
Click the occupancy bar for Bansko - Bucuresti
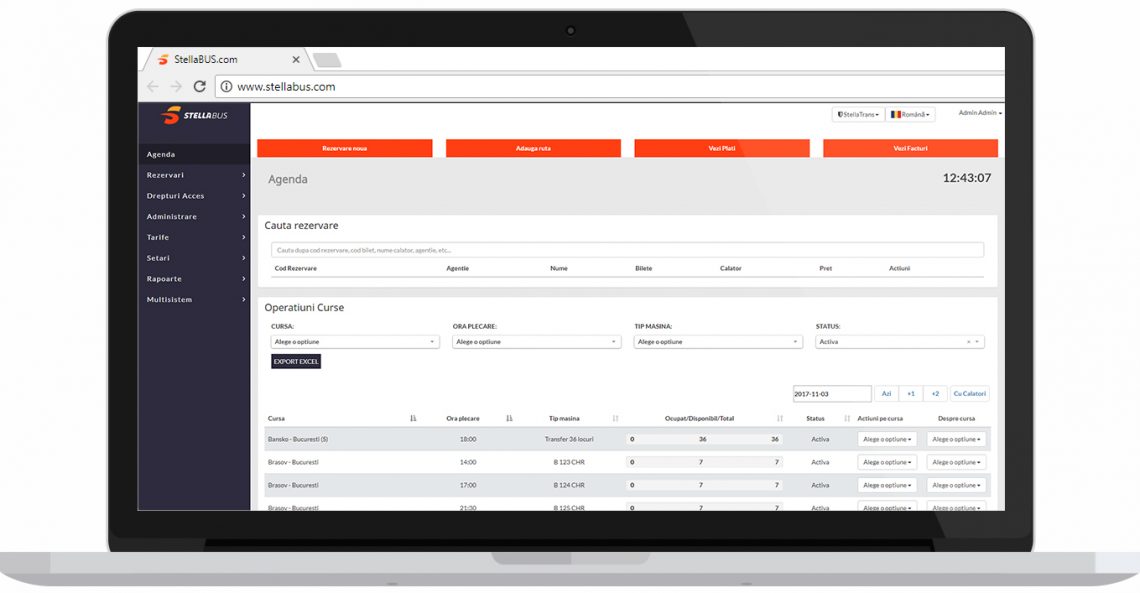point(705,439)
